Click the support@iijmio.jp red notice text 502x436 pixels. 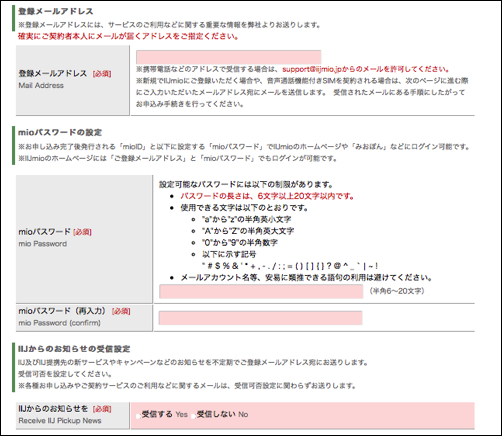tap(366, 69)
